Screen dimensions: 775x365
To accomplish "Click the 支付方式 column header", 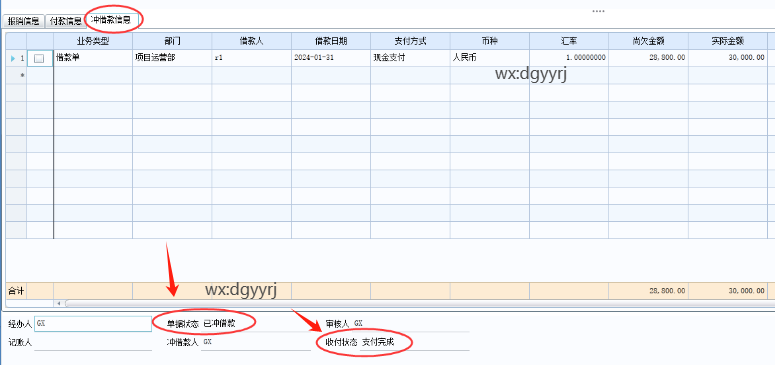I will coord(410,42).
